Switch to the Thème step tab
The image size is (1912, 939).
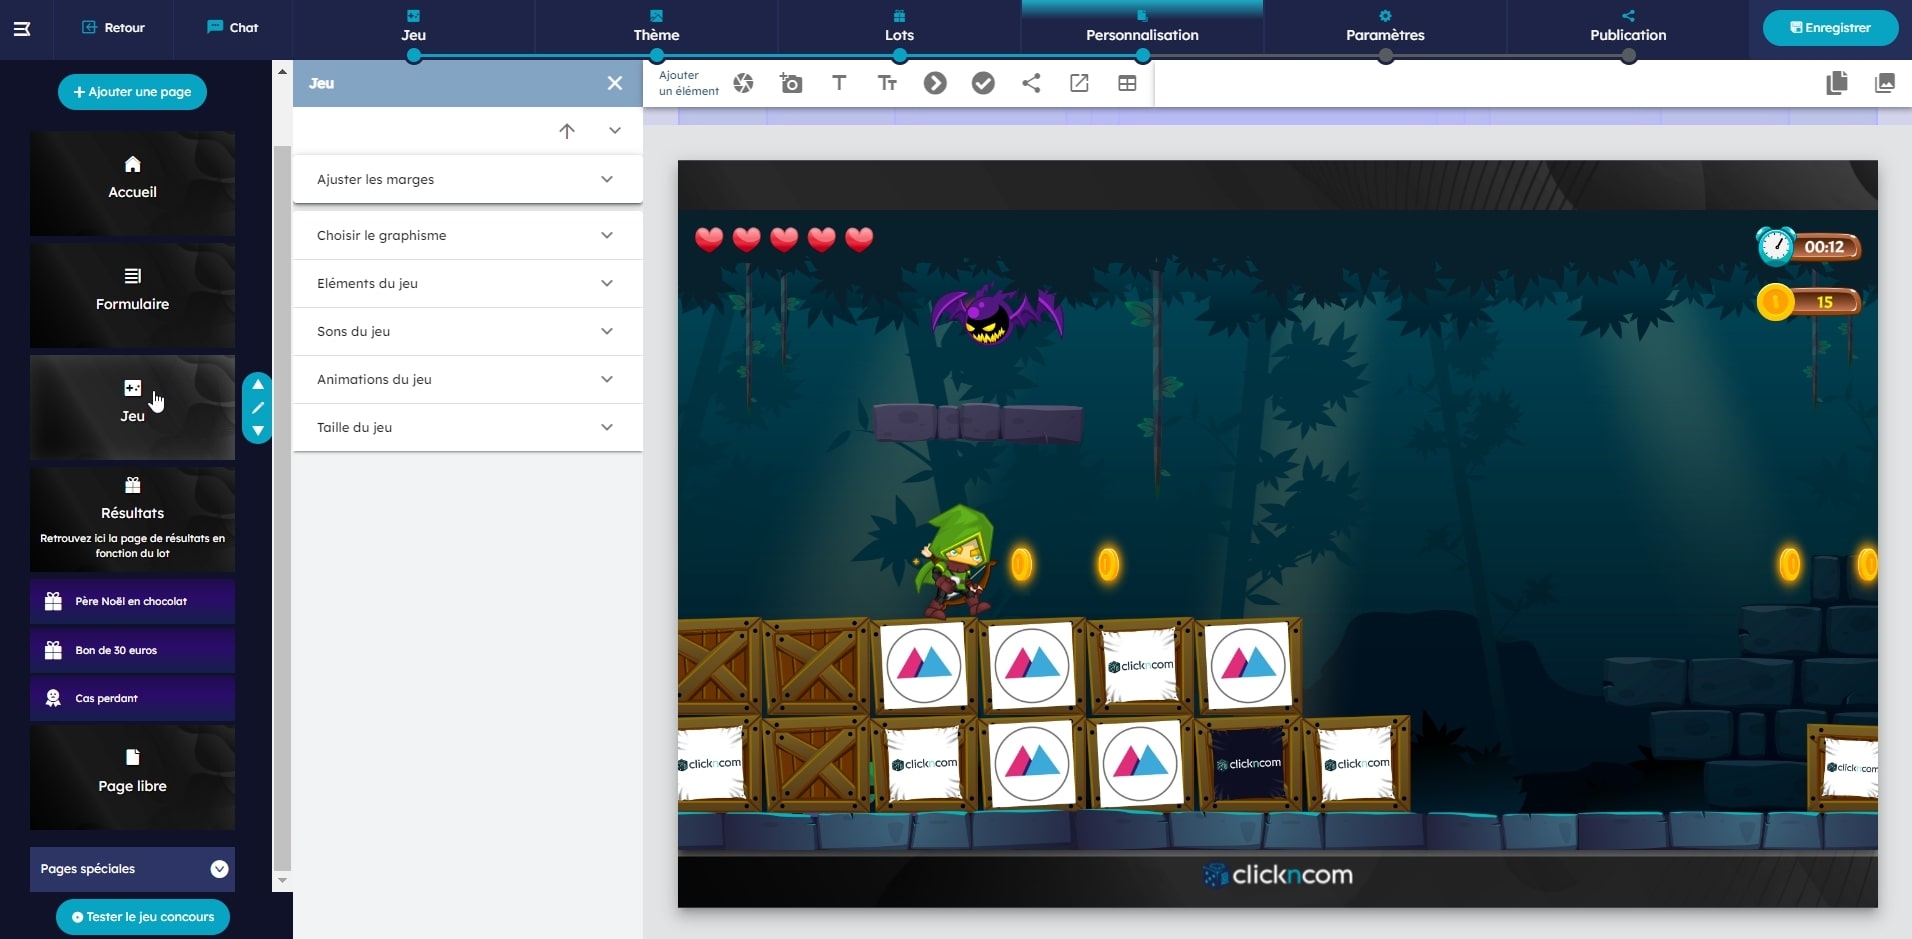(x=656, y=28)
